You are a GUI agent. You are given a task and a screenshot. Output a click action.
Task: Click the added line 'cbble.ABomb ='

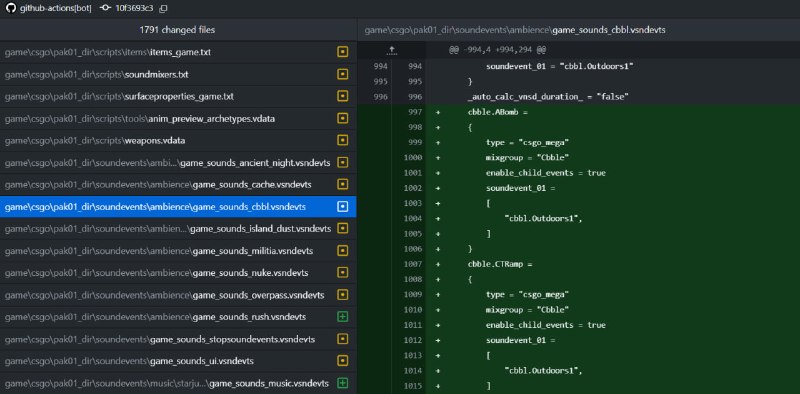click(497, 112)
